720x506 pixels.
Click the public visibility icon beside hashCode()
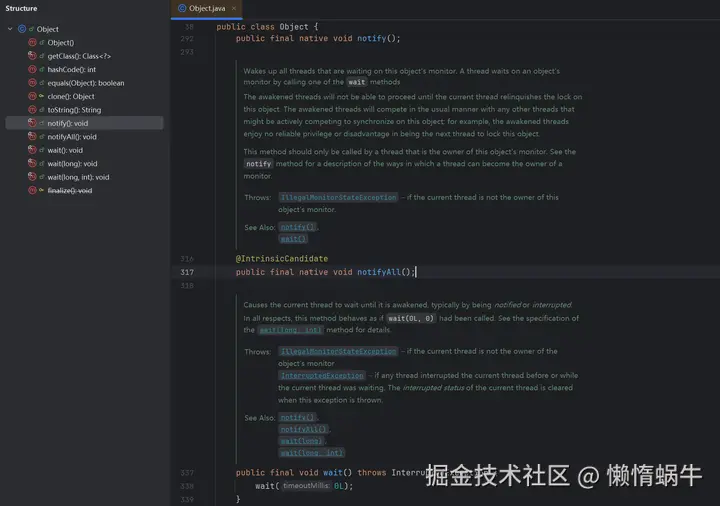click(x=42, y=69)
